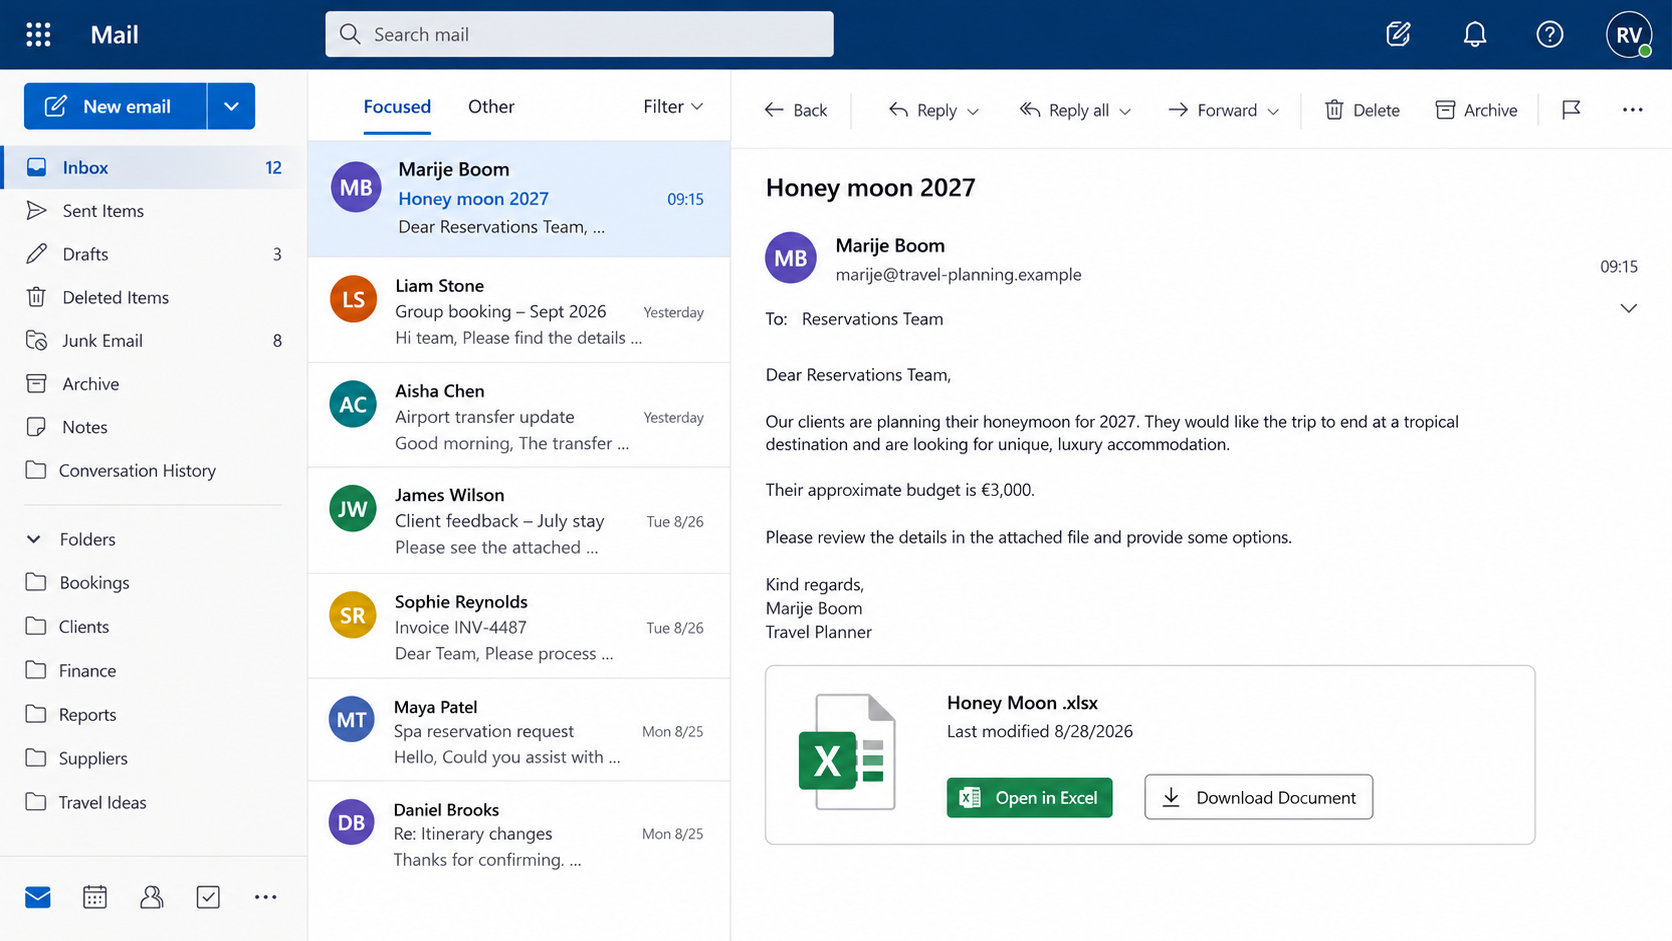The image size is (1672, 941).
Task: Open To Do tasks in bottom bar
Action: coord(208,897)
